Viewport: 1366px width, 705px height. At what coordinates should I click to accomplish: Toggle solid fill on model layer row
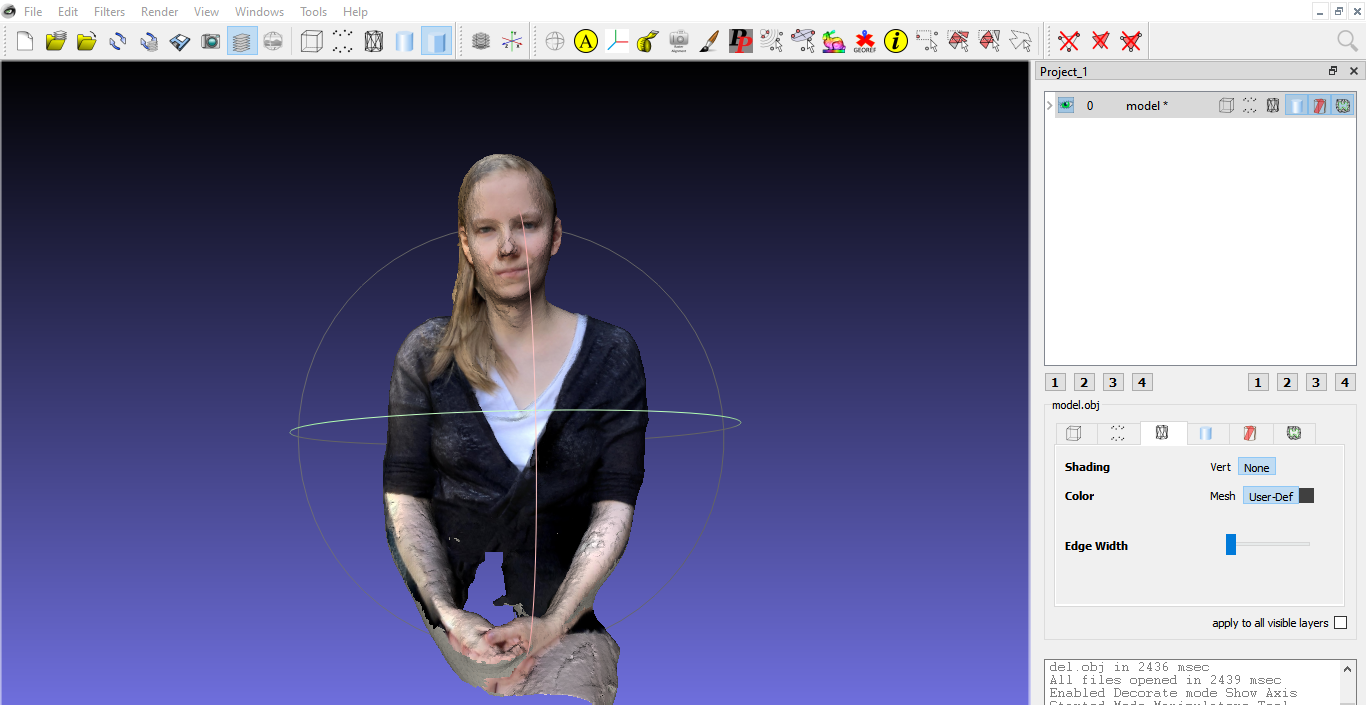1296,105
